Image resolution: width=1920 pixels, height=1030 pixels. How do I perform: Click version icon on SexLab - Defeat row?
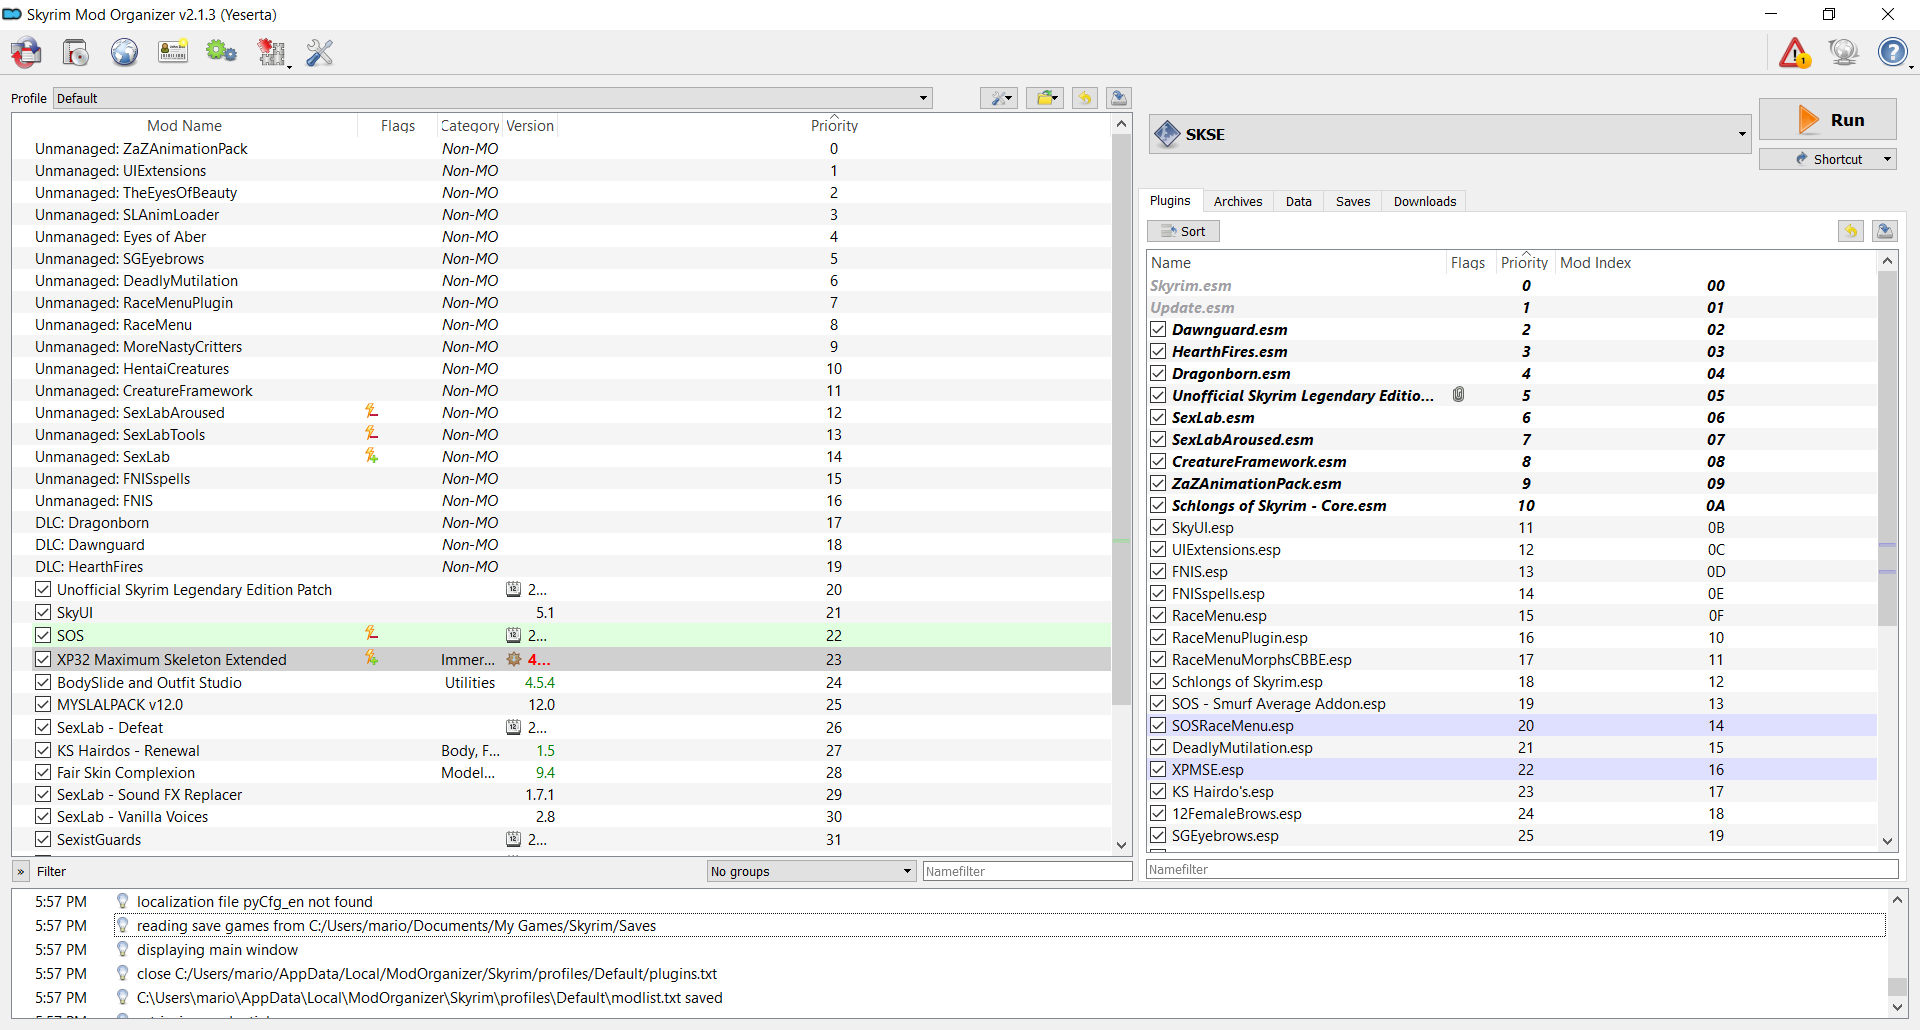(x=513, y=727)
